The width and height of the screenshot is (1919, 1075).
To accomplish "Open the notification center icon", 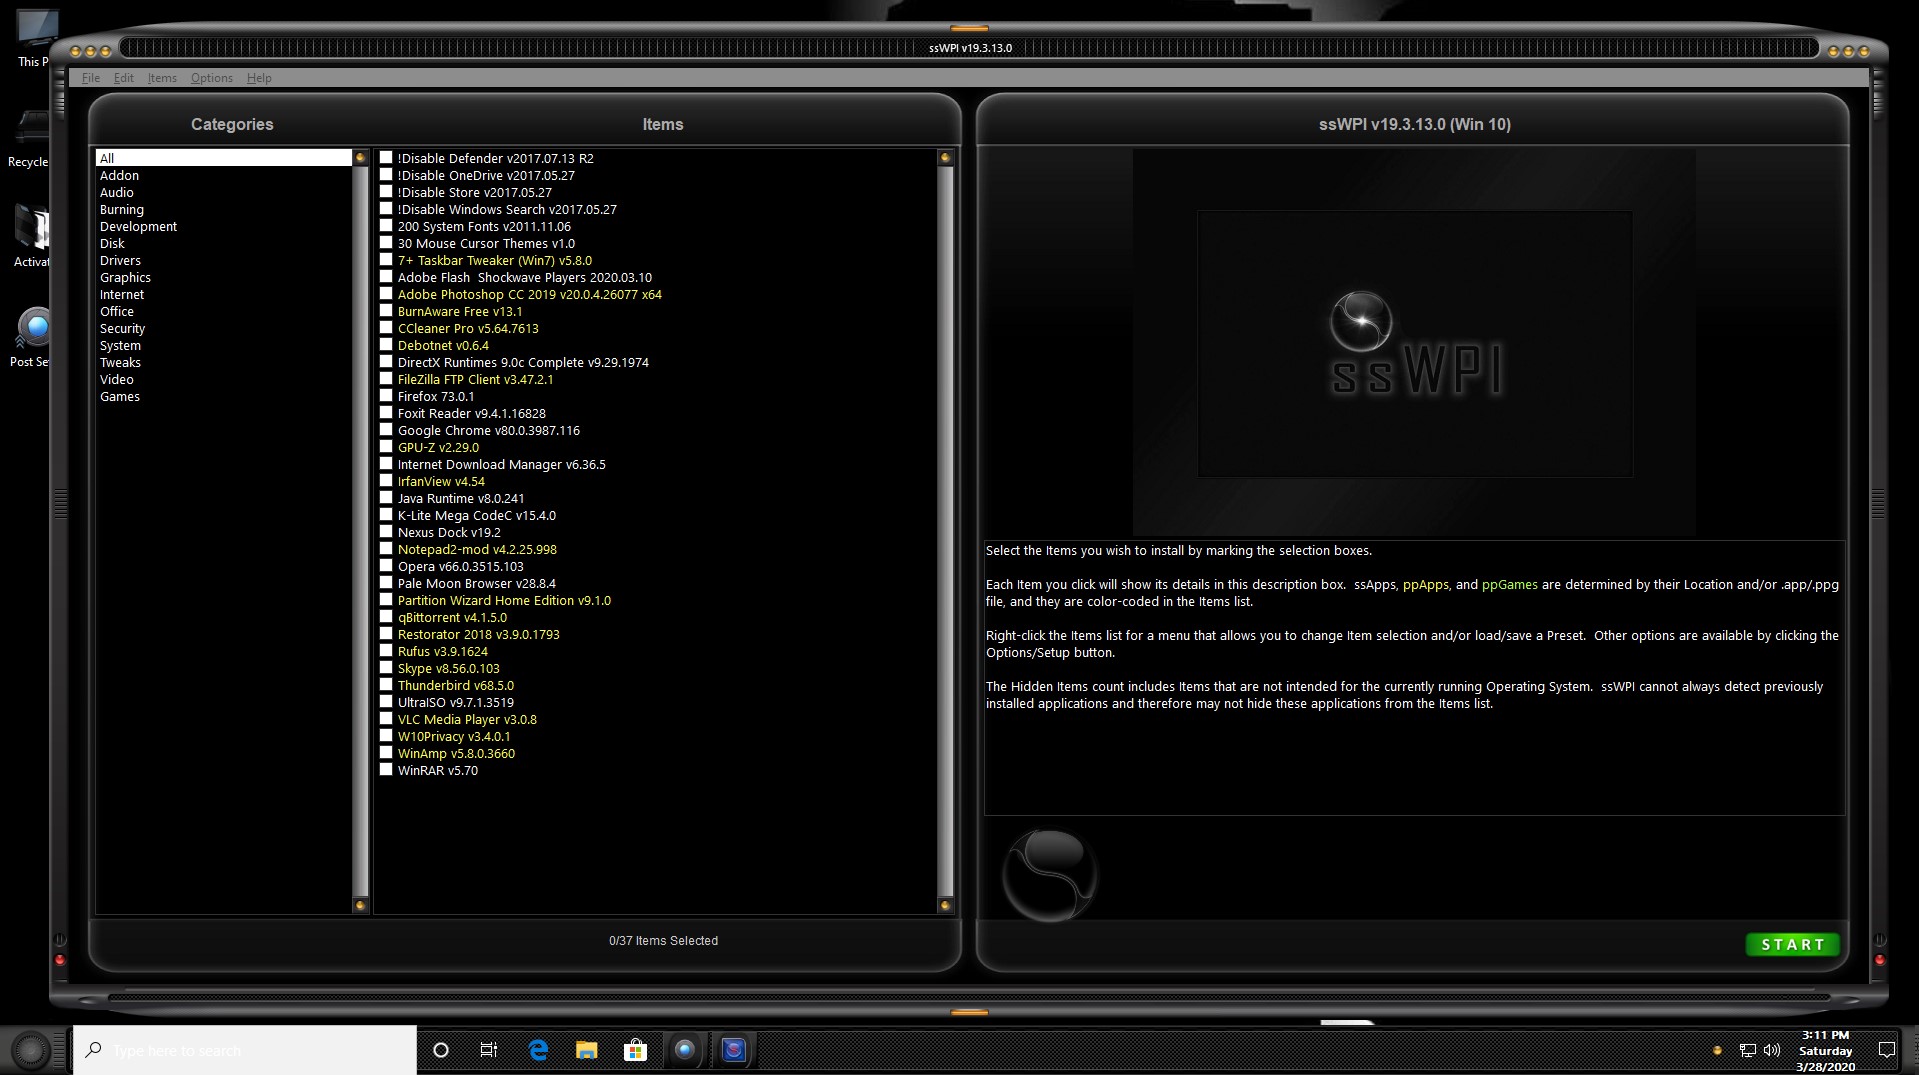I will click(1887, 1050).
